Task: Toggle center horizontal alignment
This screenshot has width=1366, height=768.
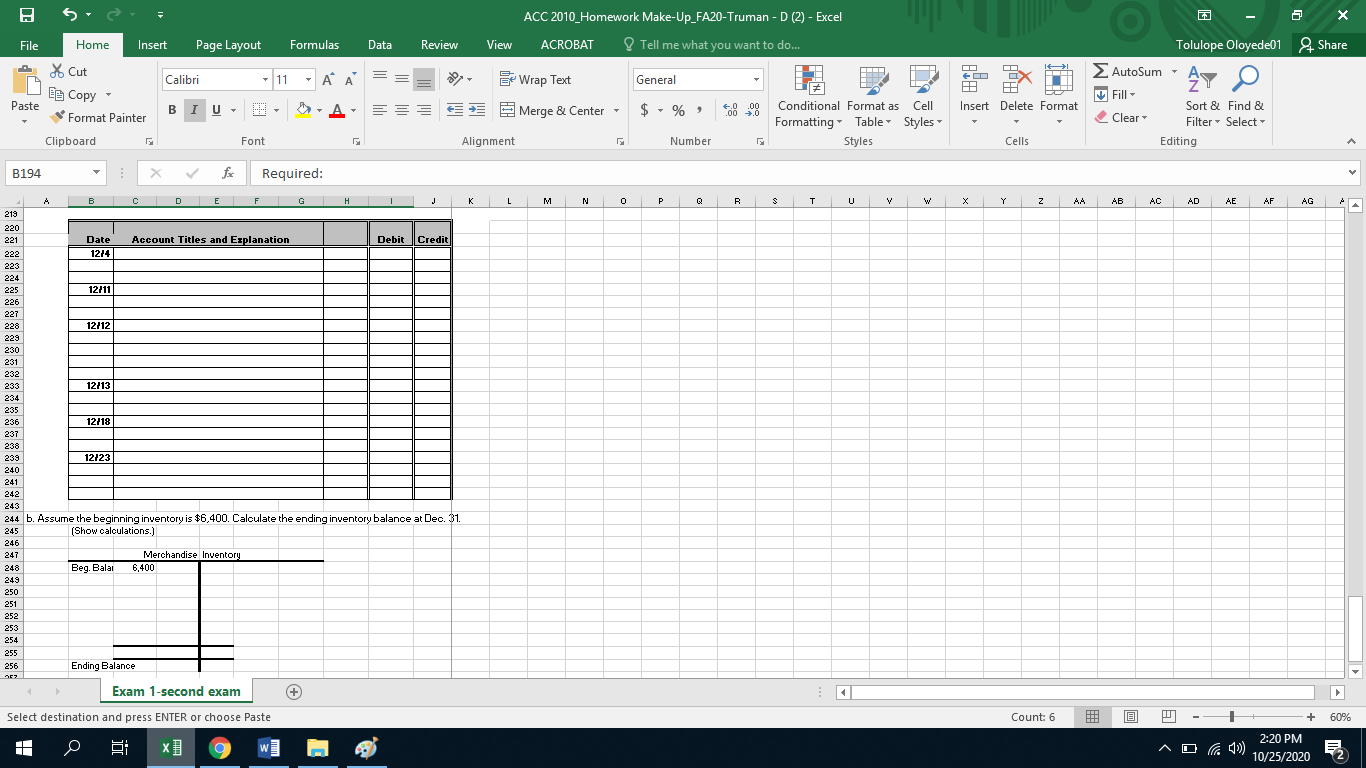Action: [x=404, y=111]
